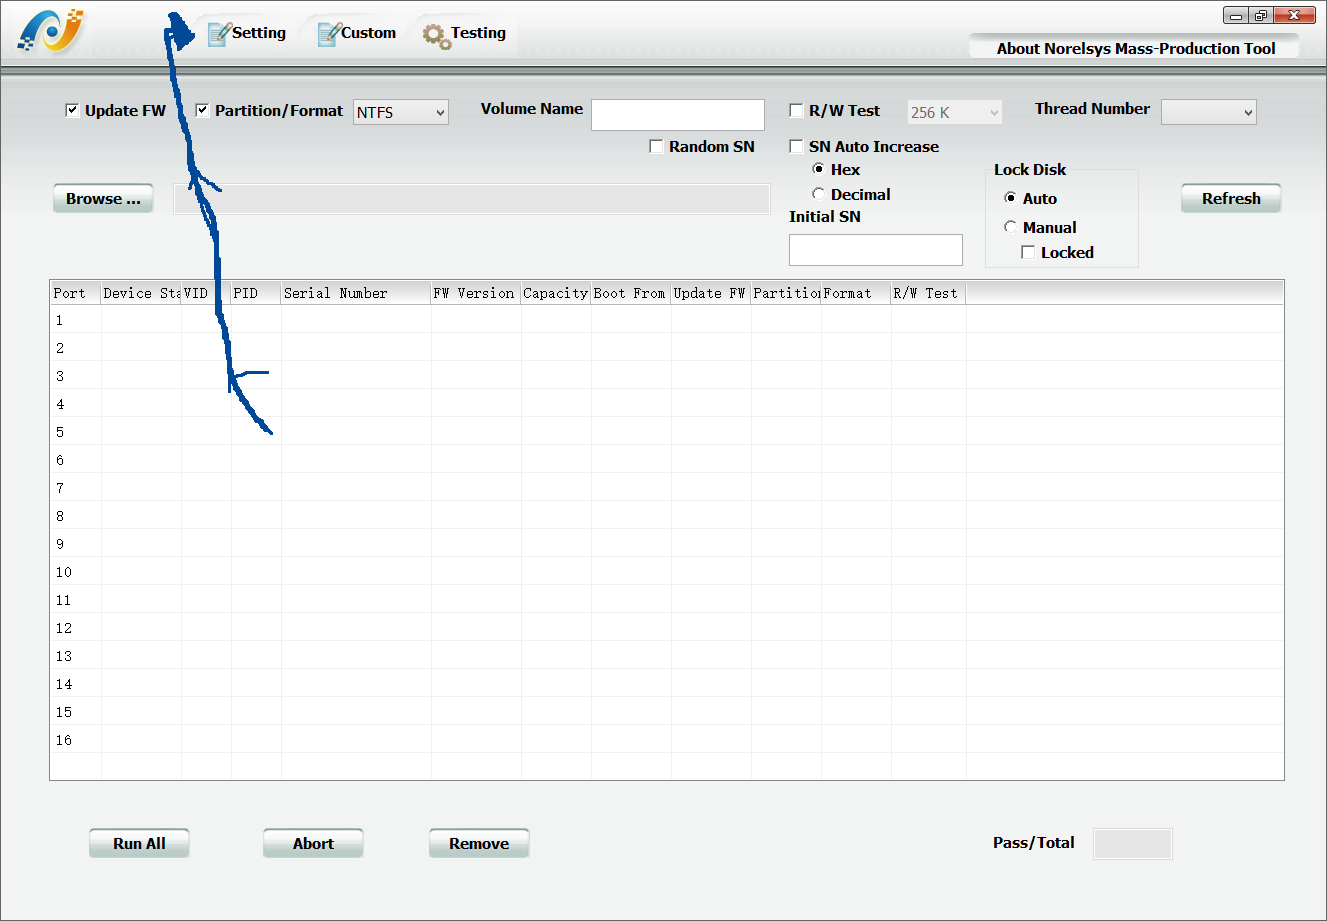The image size is (1327, 921).
Task: Click the Browse button
Action: click(x=103, y=198)
